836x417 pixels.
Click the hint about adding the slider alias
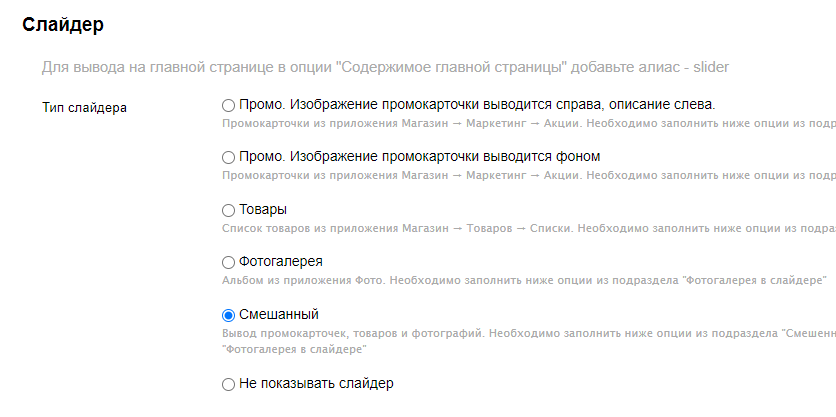[385, 68]
